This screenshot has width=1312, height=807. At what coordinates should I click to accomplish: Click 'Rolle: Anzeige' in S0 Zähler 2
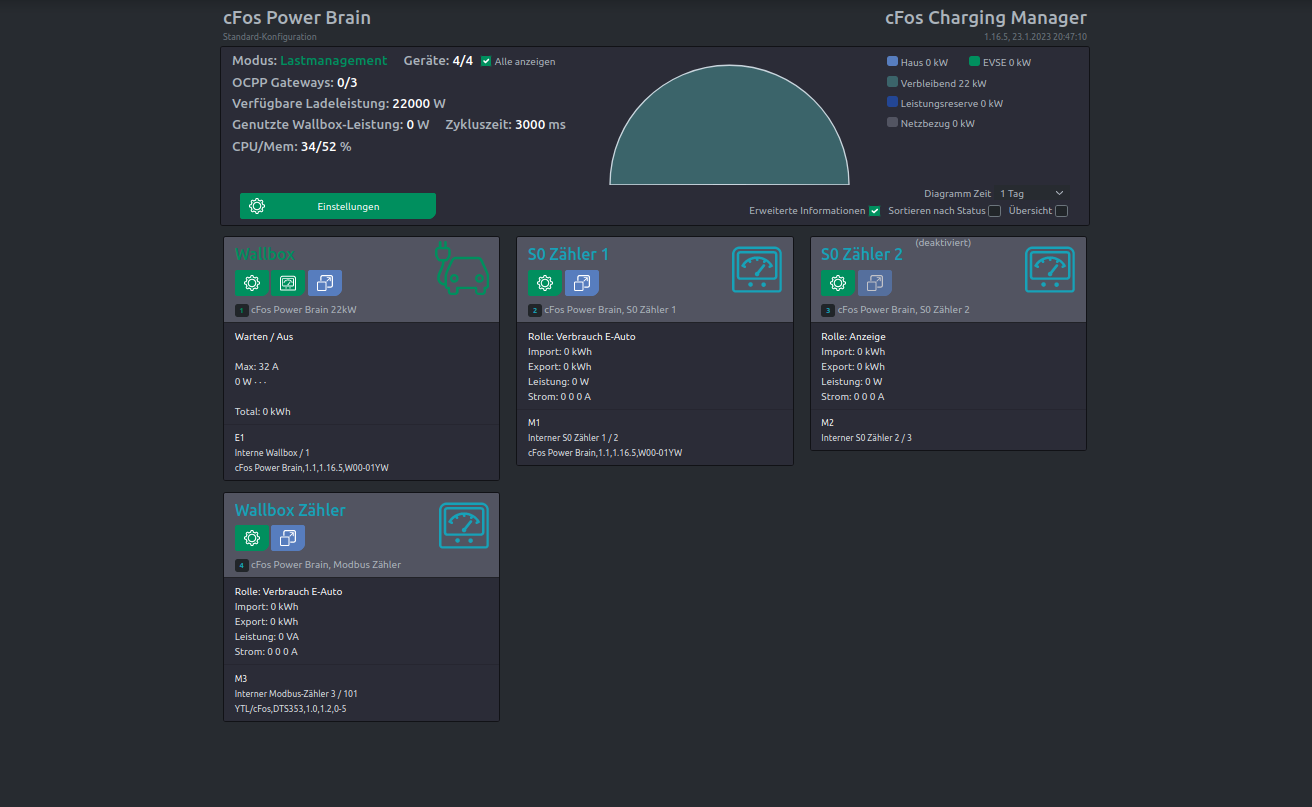click(853, 337)
